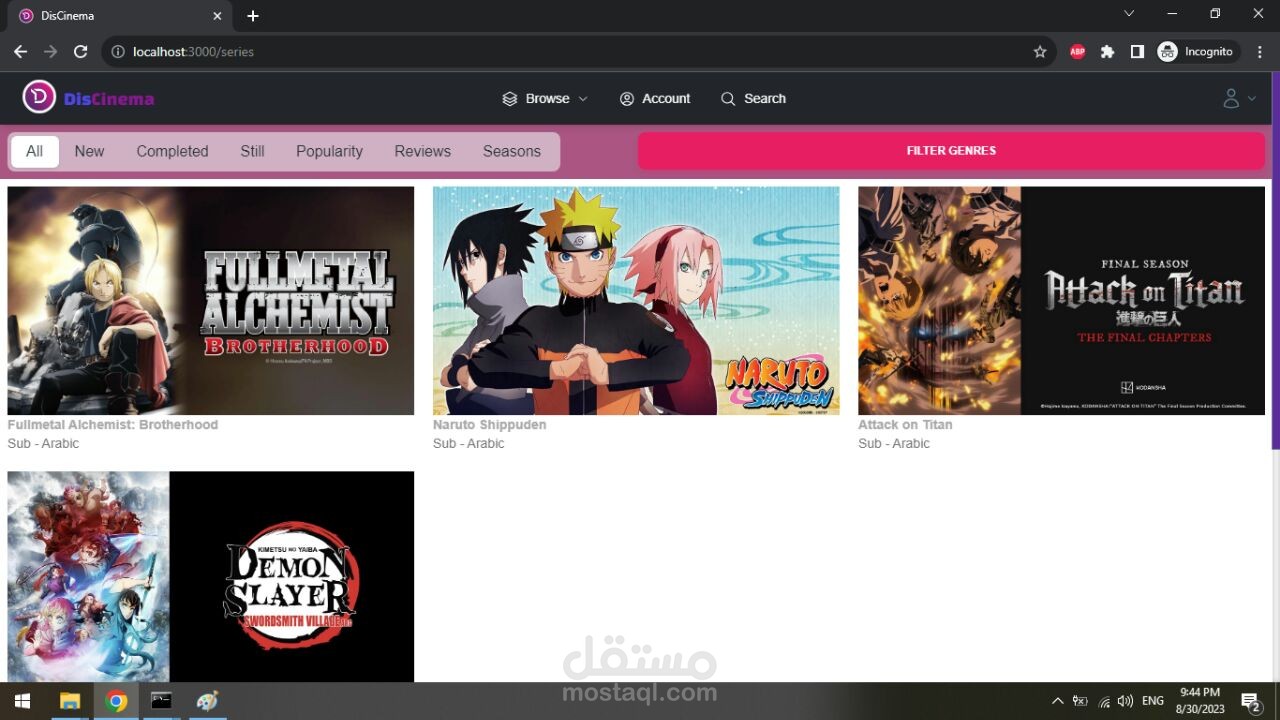Open the Chrome three-dot menu
The height and width of the screenshot is (720, 1280).
(x=1260, y=51)
